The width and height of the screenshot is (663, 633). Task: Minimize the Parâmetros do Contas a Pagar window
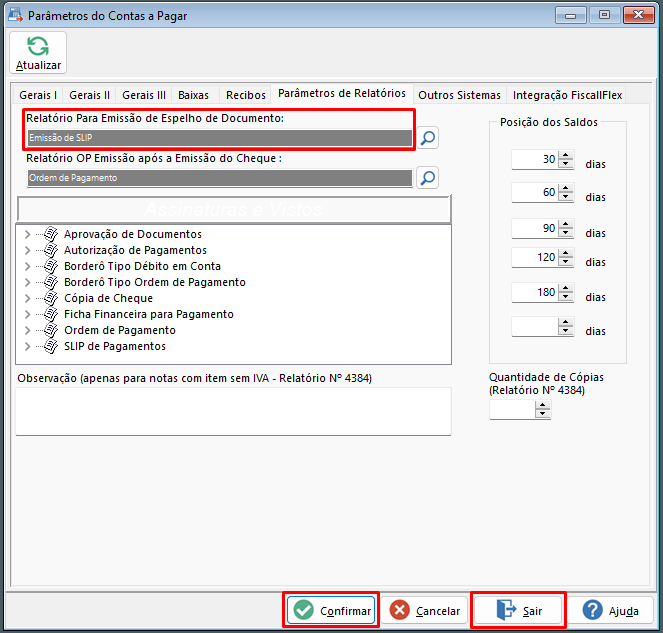pos(571,15)
